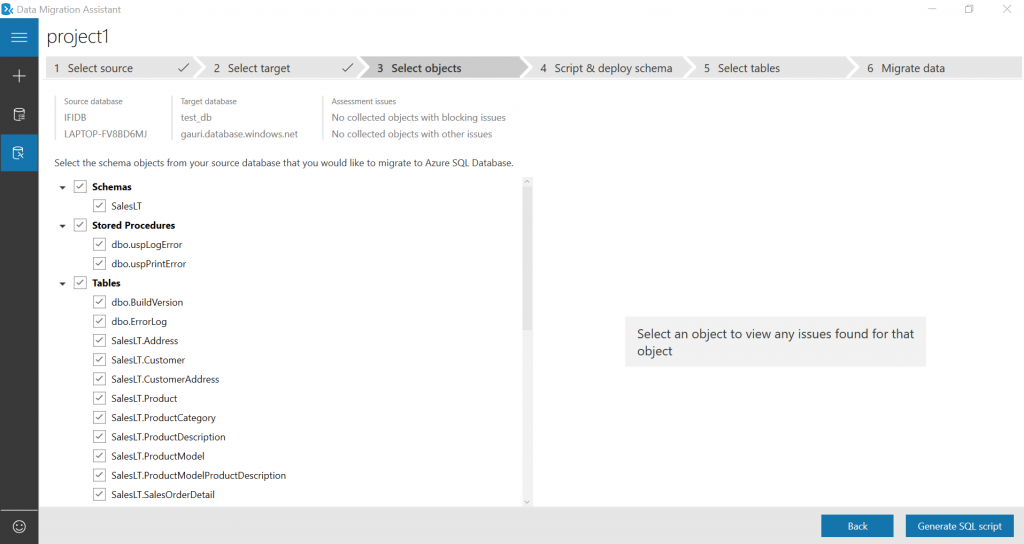Uncheck SalesLT.ProductModelProductDescription checkbox
Image resolution: width=1024 pixels, height=544 pixels.
[x=99, y=475]
